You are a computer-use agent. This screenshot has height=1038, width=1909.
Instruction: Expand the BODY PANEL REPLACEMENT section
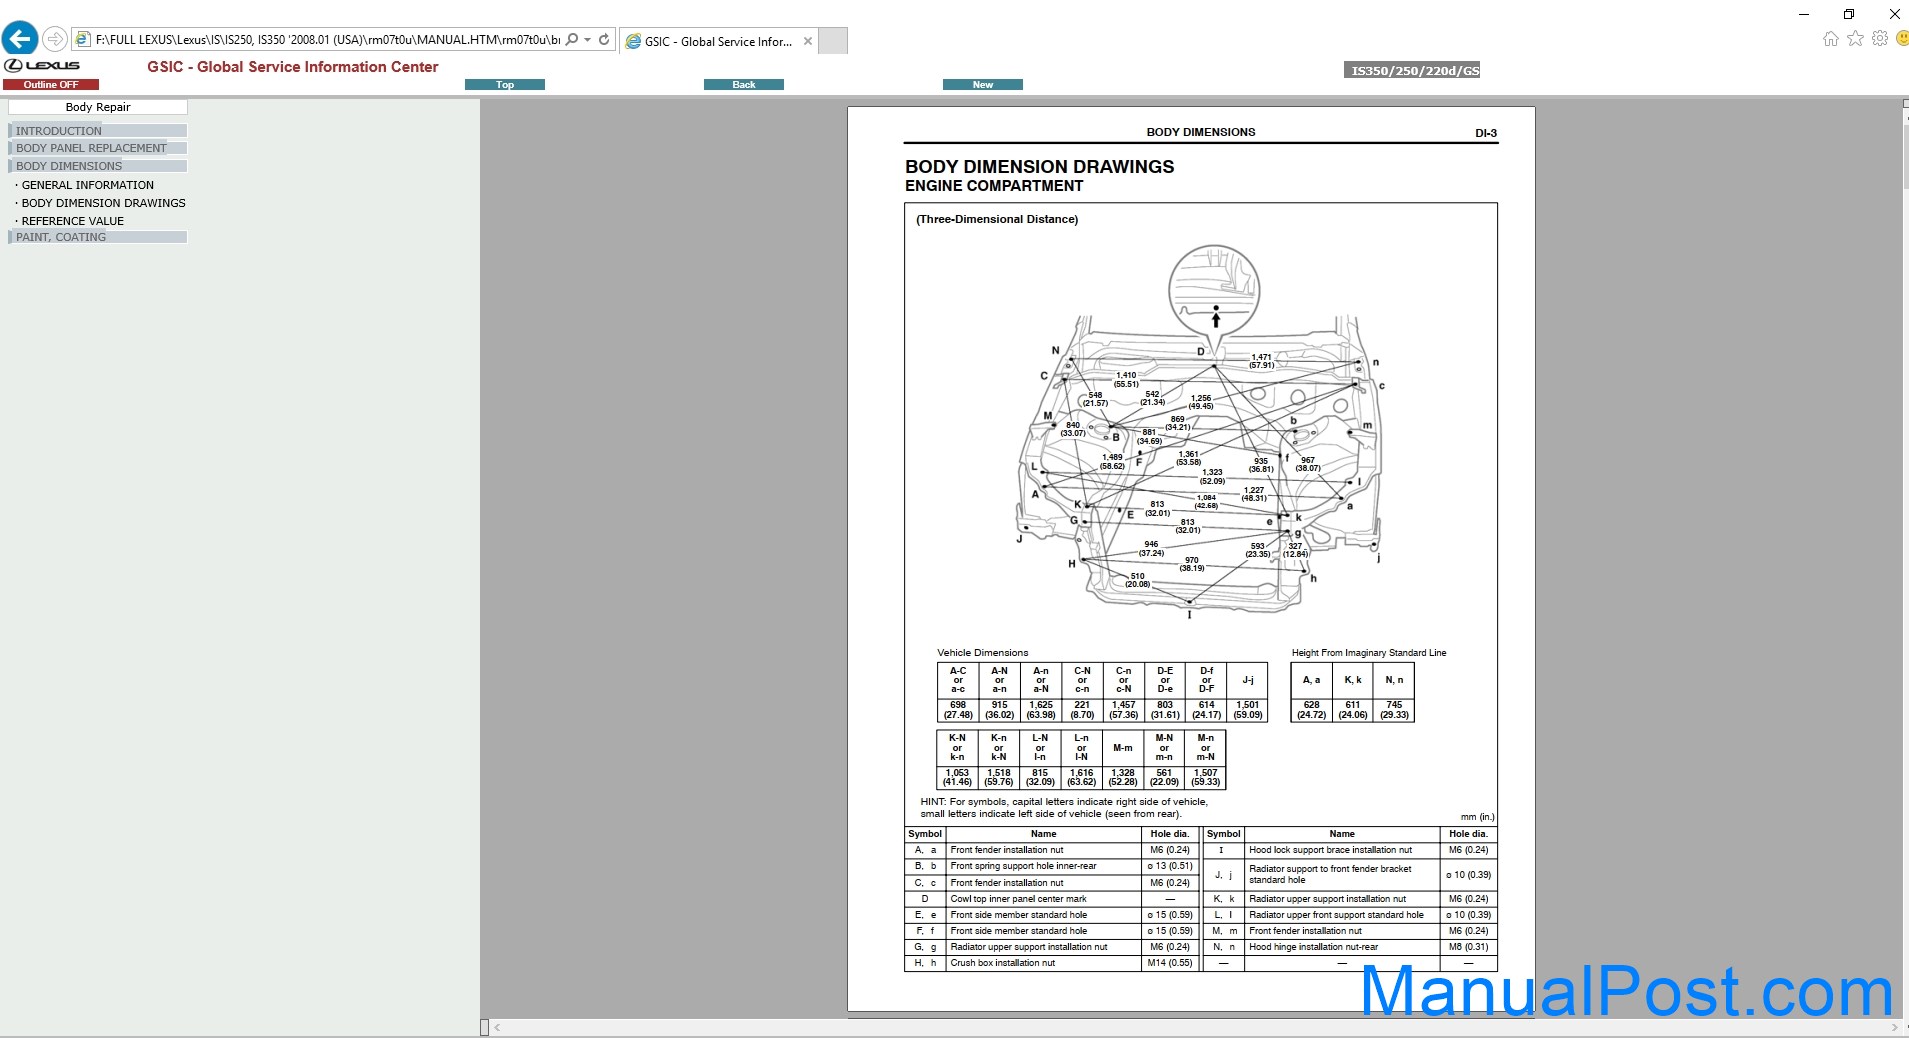pyautogui.click(x=98, y=148)
